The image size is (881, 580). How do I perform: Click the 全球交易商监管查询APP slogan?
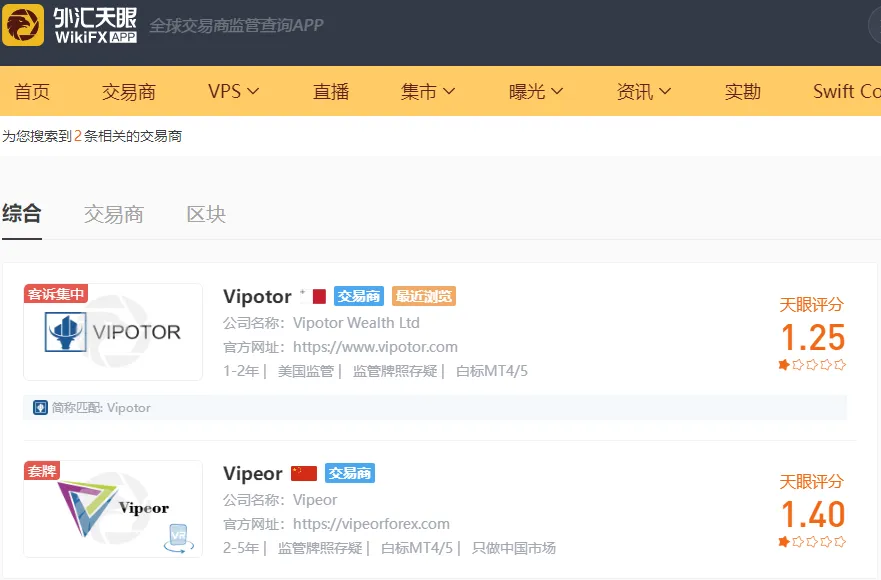236,25
